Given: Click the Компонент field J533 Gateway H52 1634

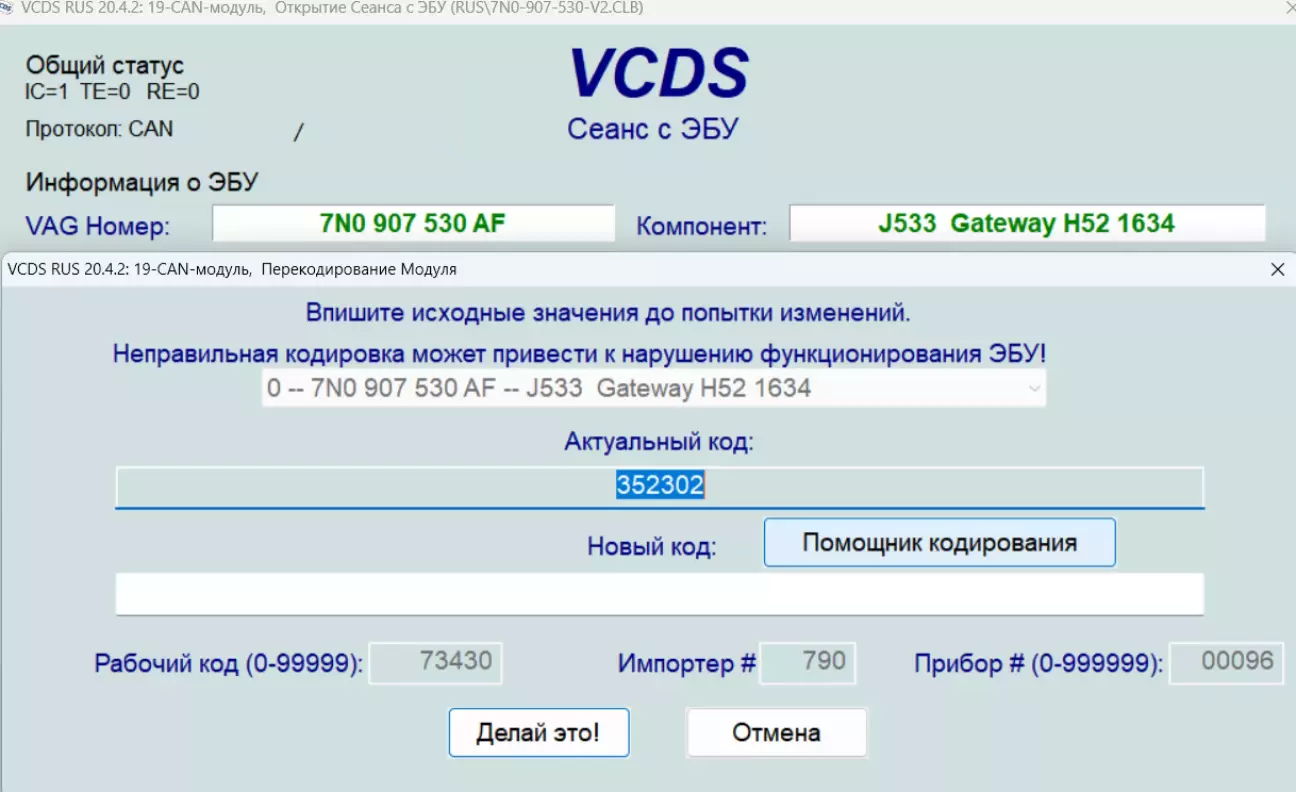Looking at the screenshot, I should [1026, 223].
